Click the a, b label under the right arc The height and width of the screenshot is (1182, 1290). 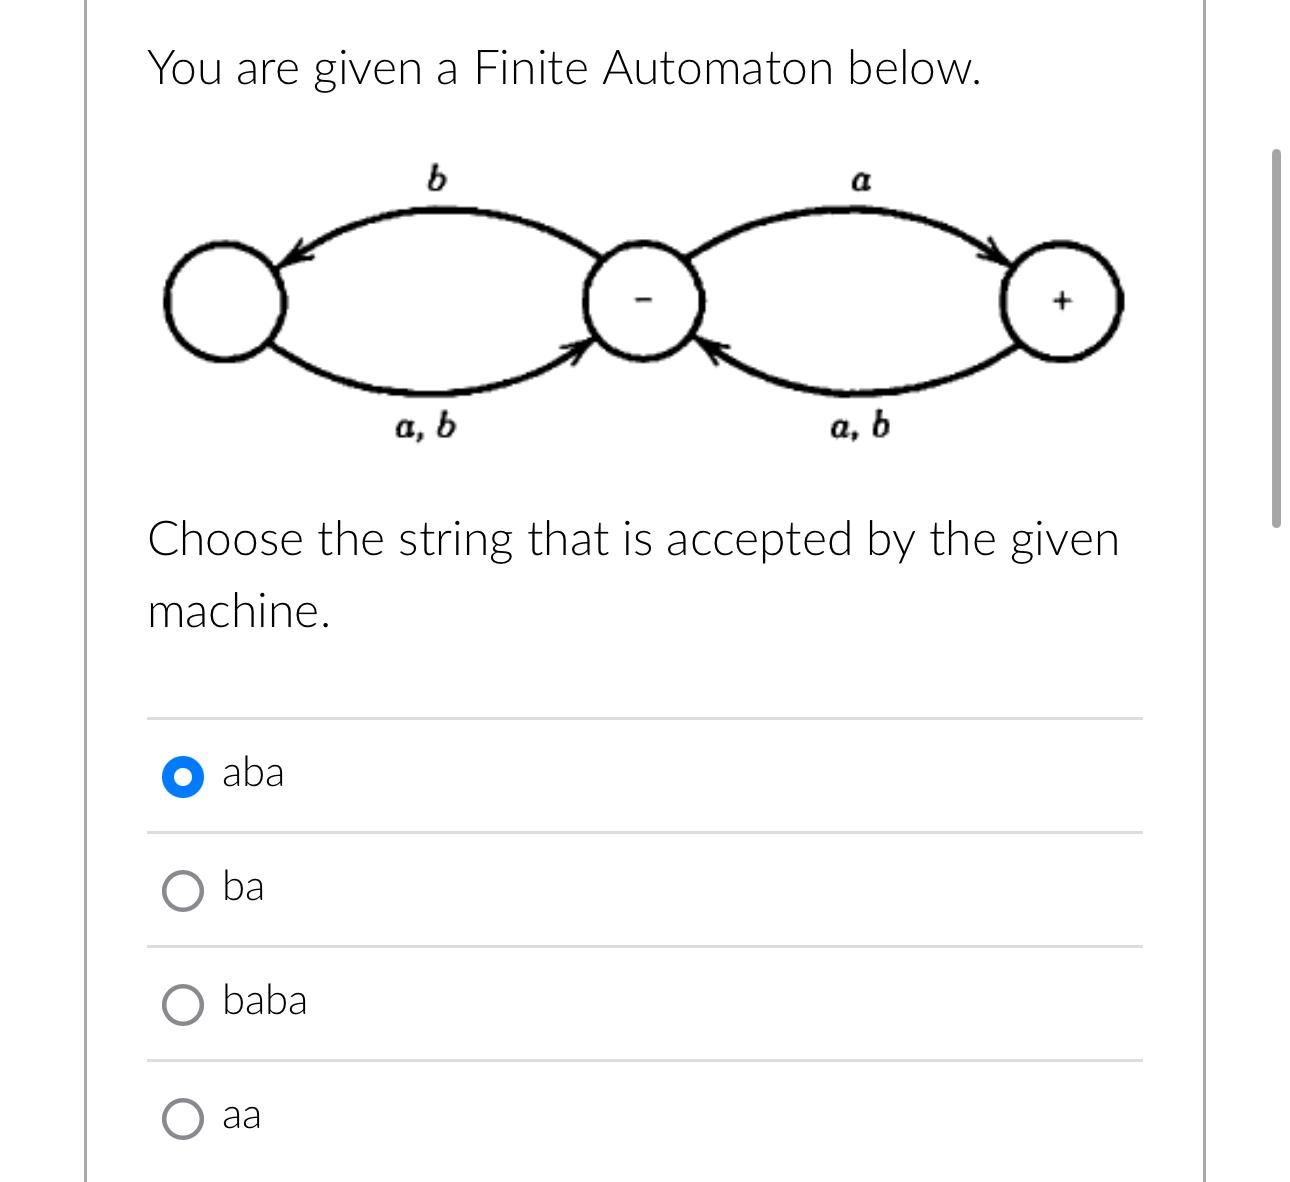(860, 428)
